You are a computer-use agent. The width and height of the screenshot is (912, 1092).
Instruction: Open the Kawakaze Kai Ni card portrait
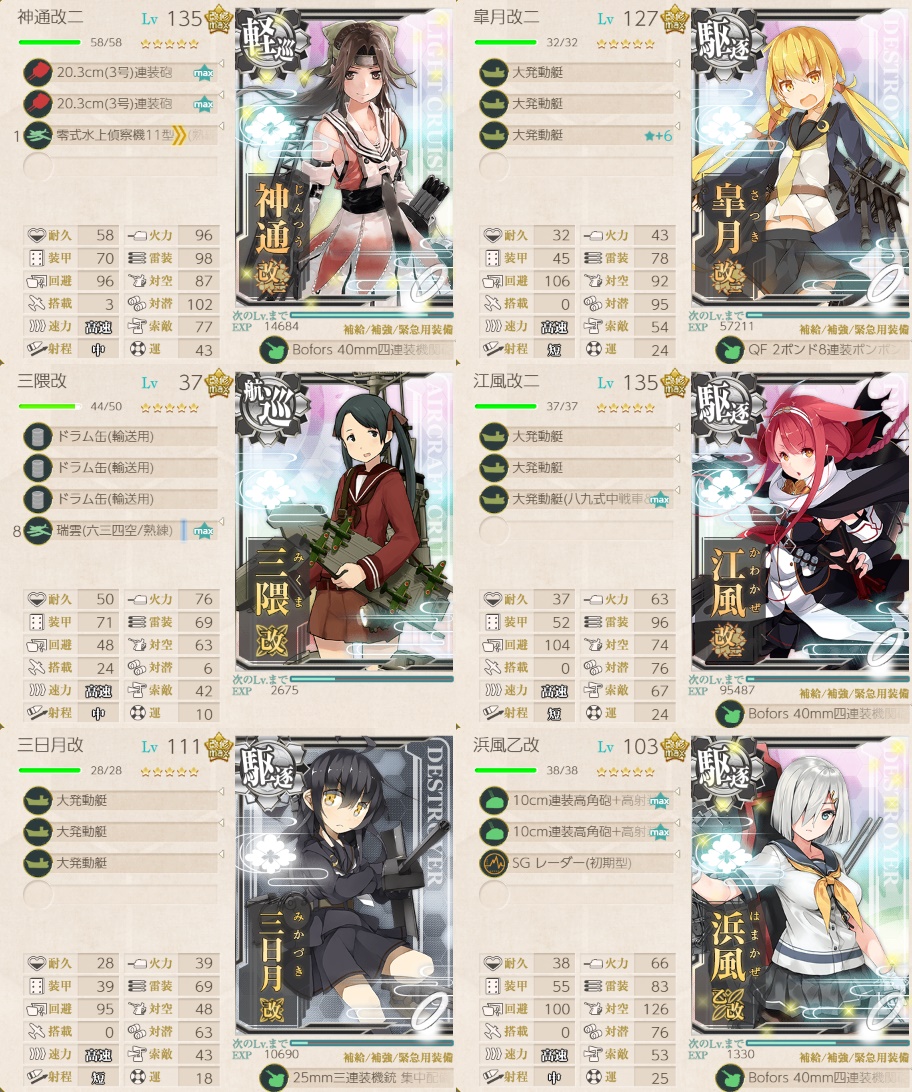tap(801, 531)
